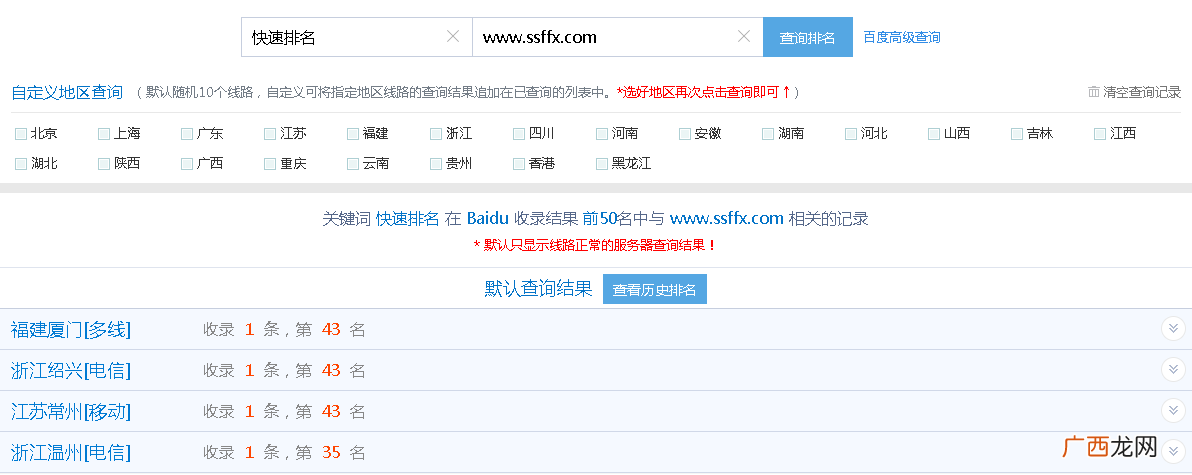Check the 浙江 region checkbox
Screen dimensions: 1192x475
coord(436,135)
